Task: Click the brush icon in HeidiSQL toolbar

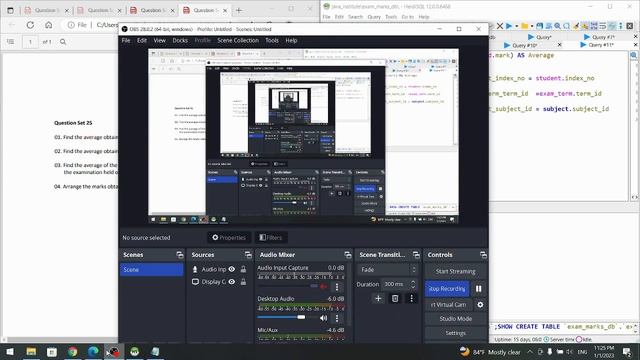Action: click(x=576, y=26)
